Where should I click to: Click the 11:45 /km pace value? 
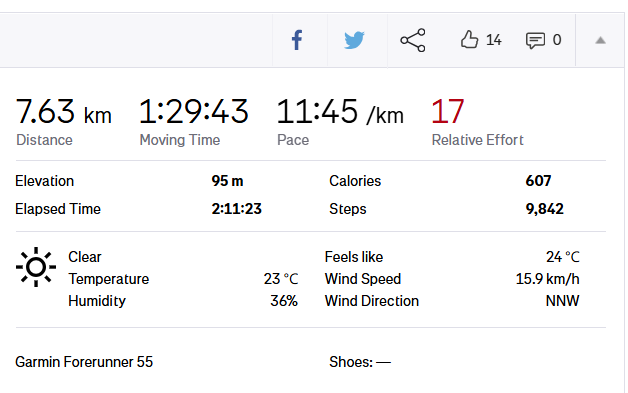[340, 112]
